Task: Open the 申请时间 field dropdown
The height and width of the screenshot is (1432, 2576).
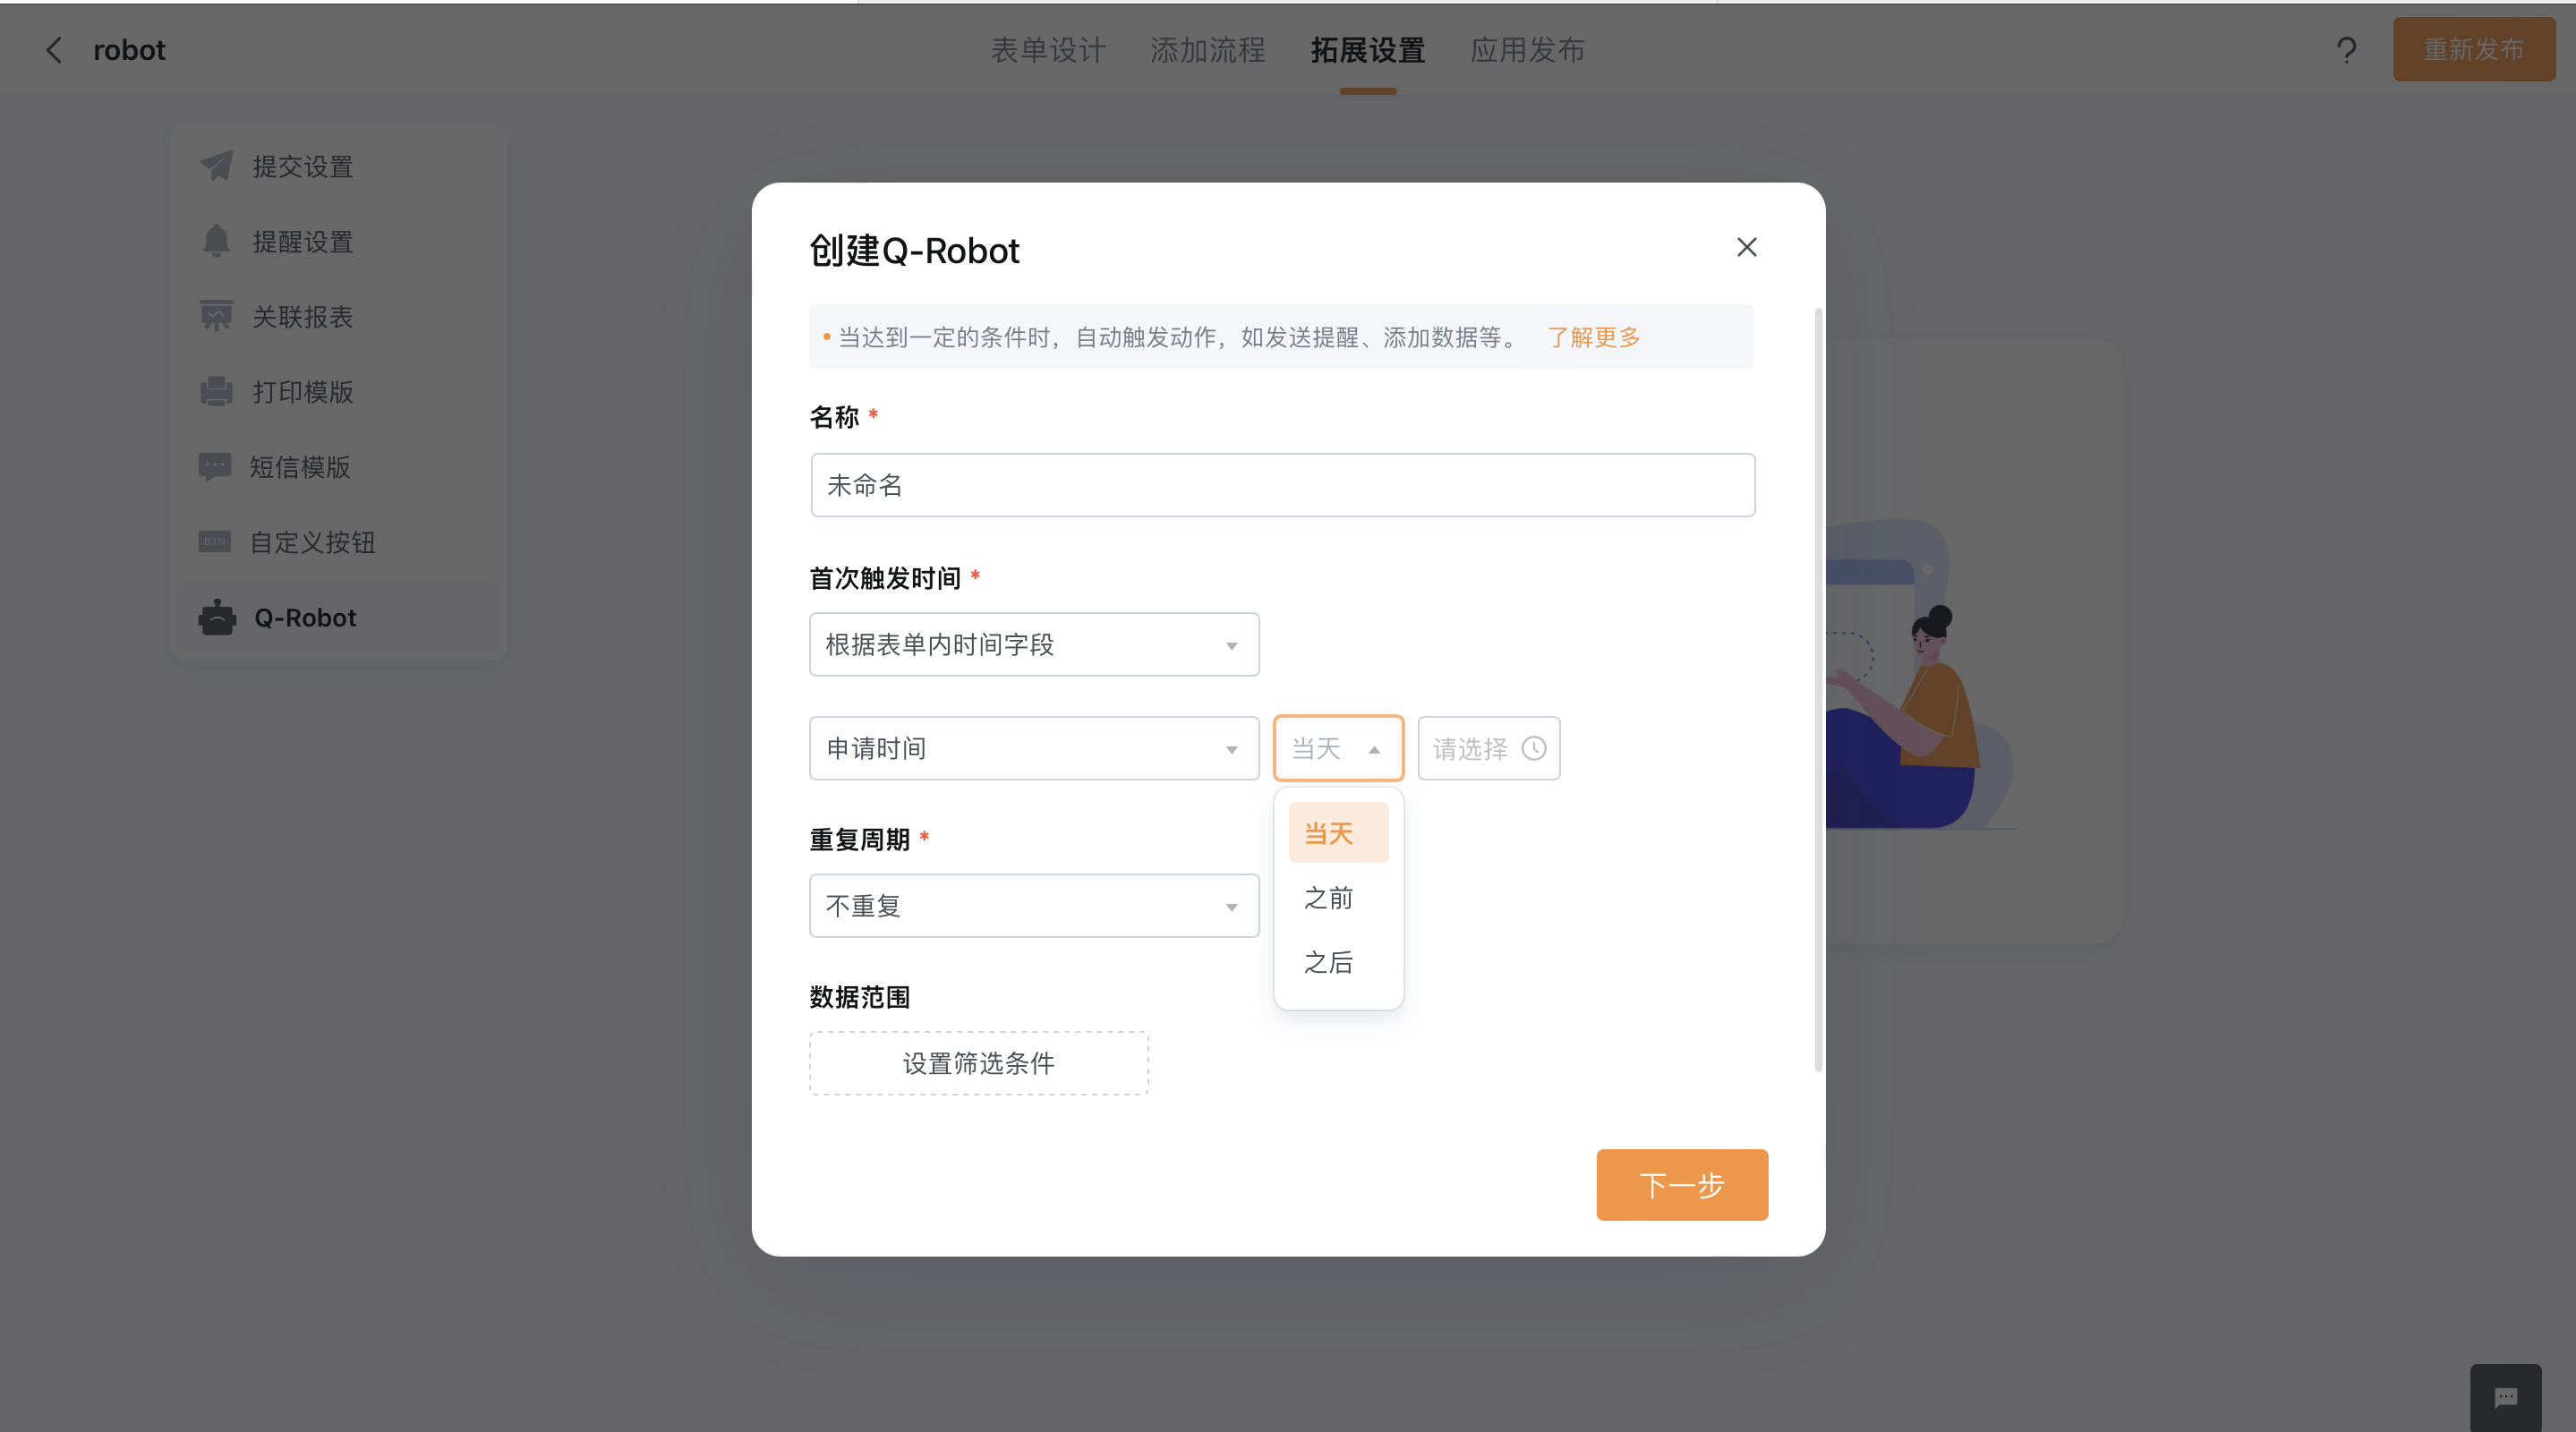Action: pos(1034,748)
